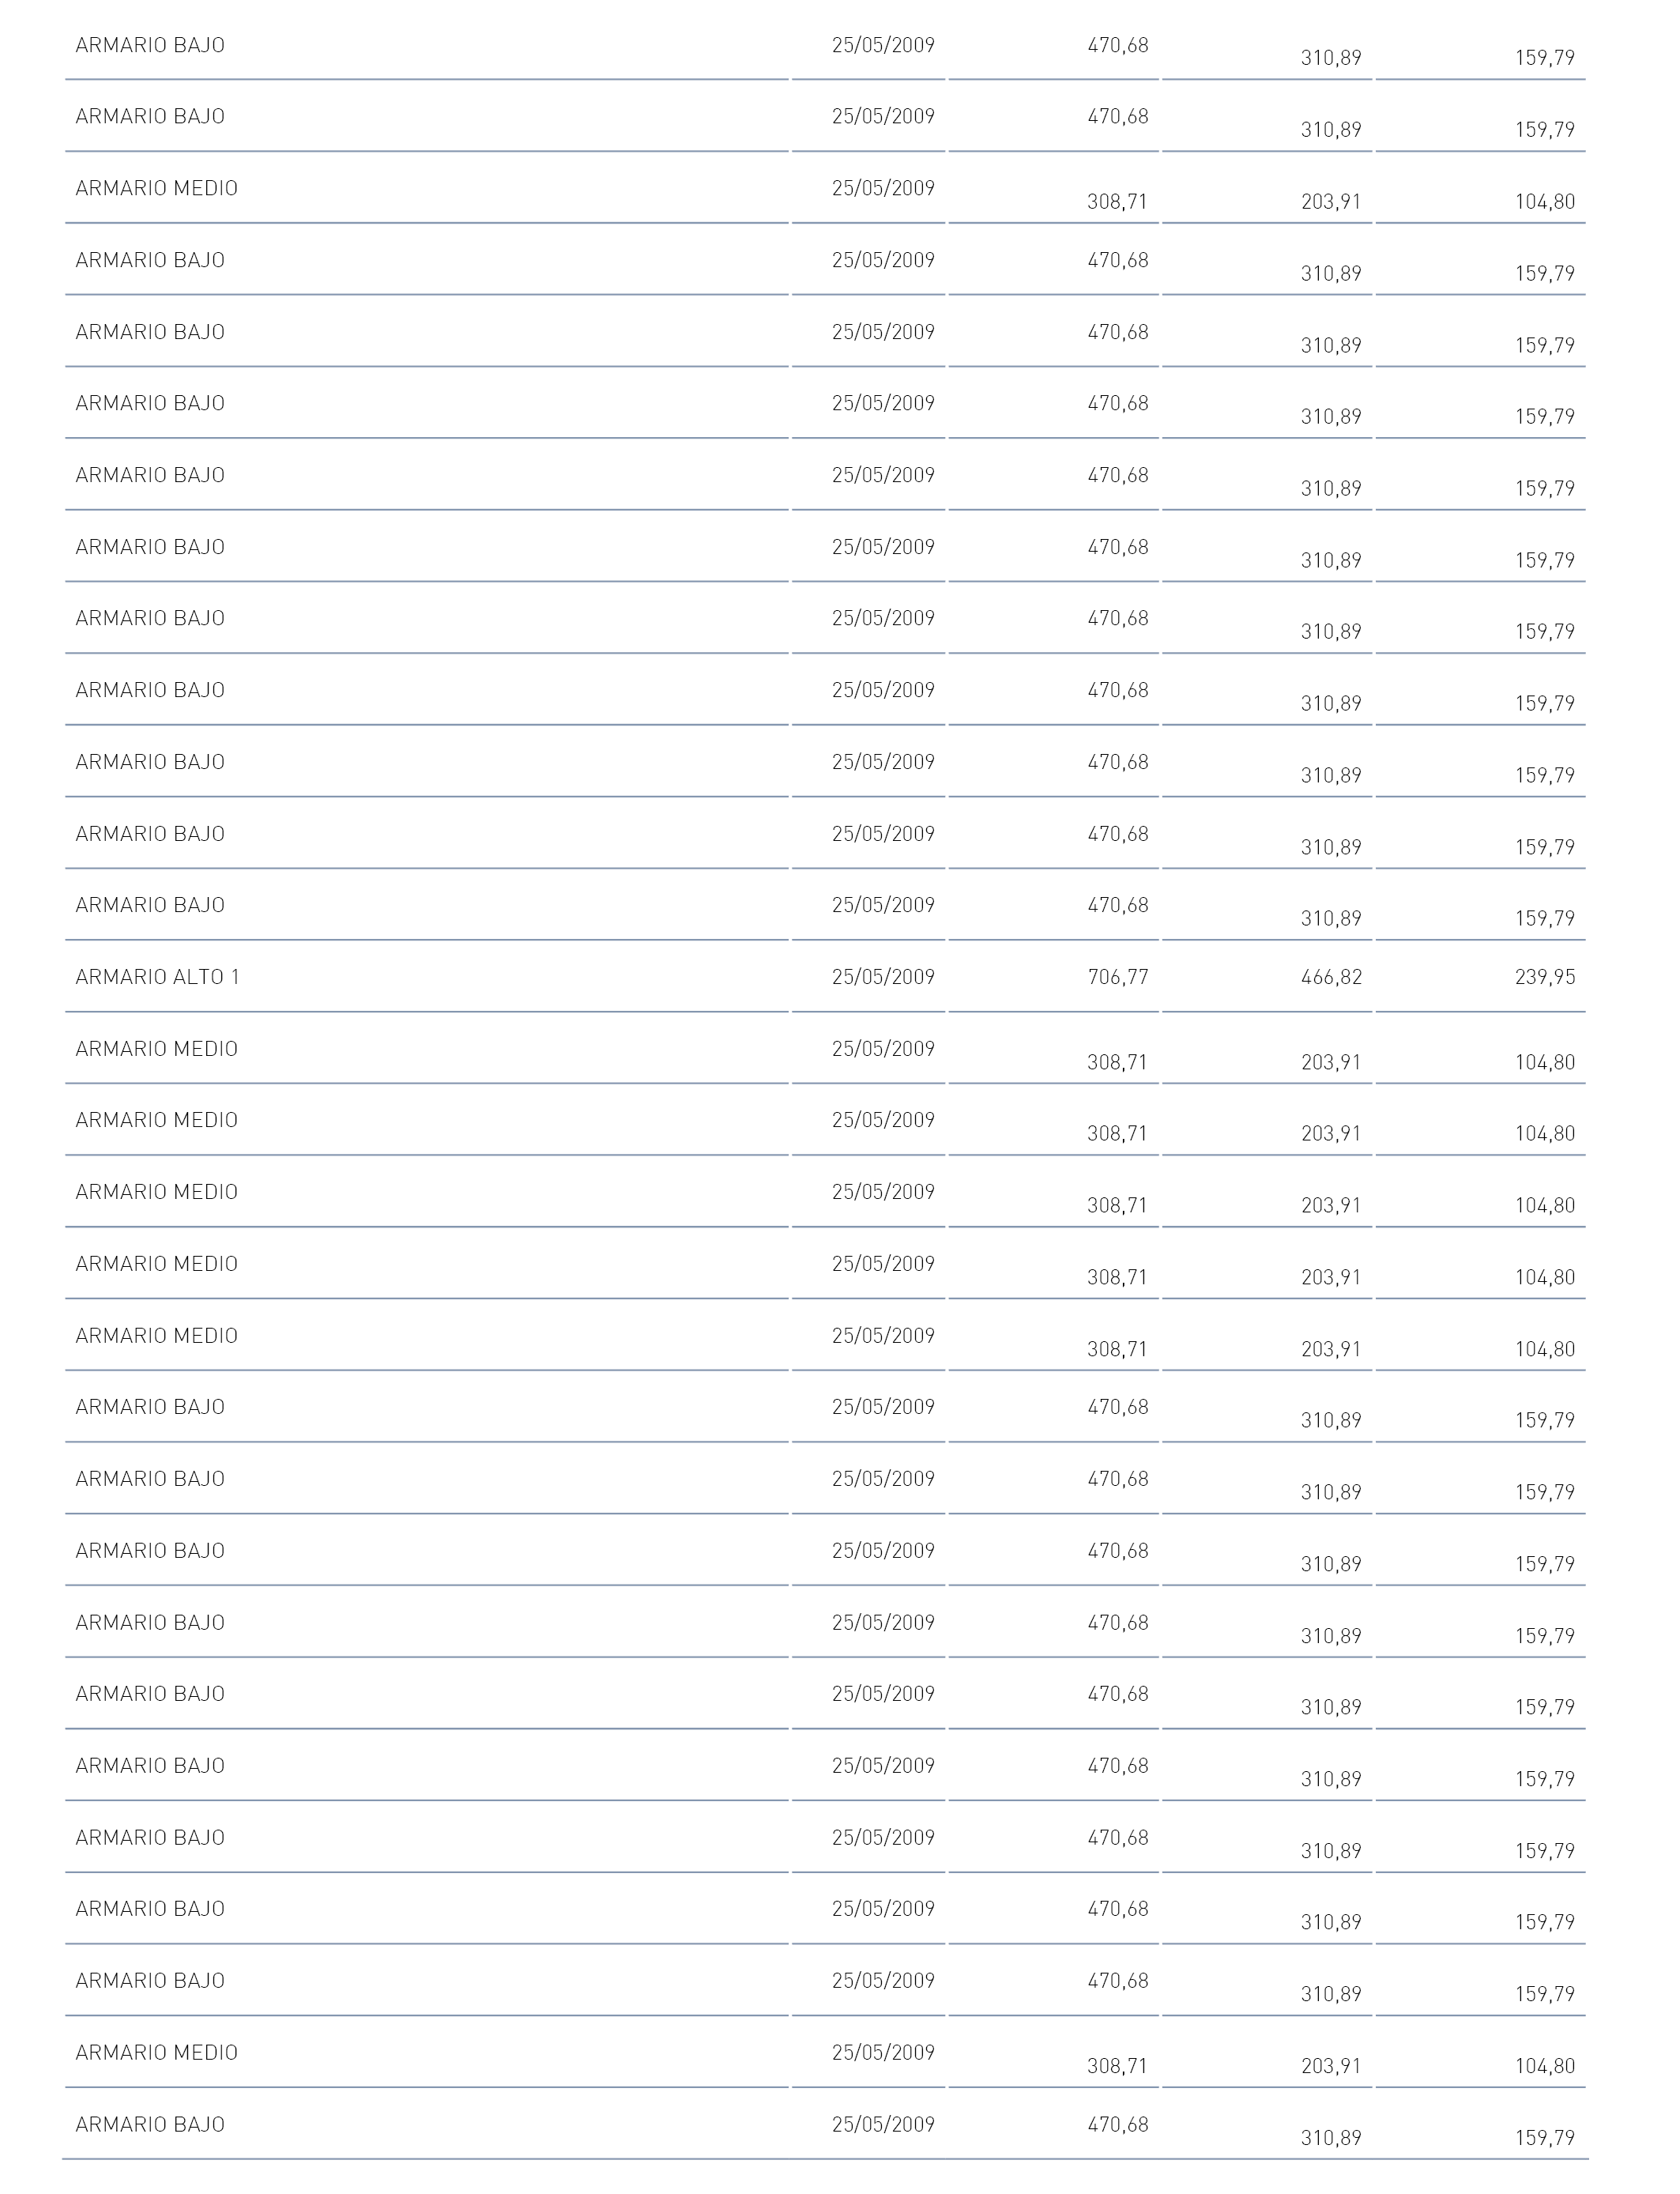Click the 470,68 amount in the first row
The width and height of the screenshot is (1680, 2194).
tap(1118, 45)
